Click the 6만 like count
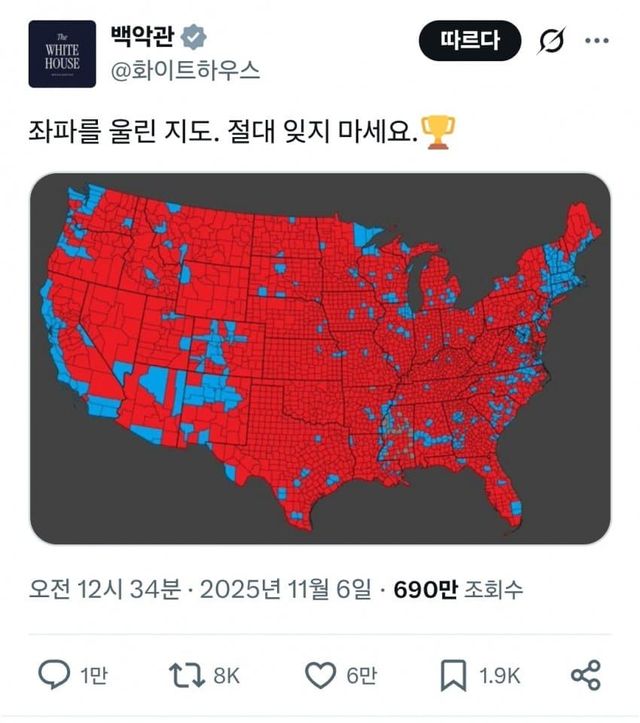This screenshot has width=640, height=723. tap(361, 676)
